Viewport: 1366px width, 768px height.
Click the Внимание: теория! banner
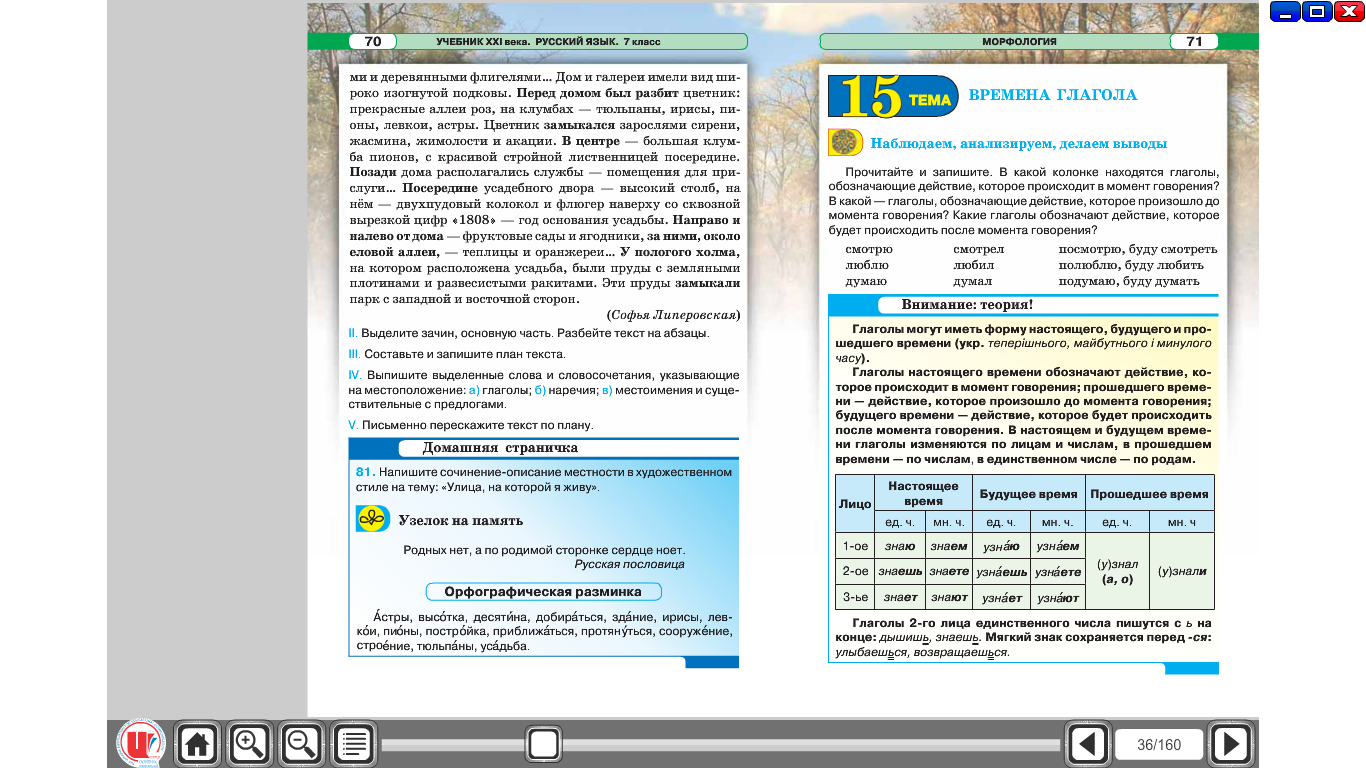click(x=967, y=305)
